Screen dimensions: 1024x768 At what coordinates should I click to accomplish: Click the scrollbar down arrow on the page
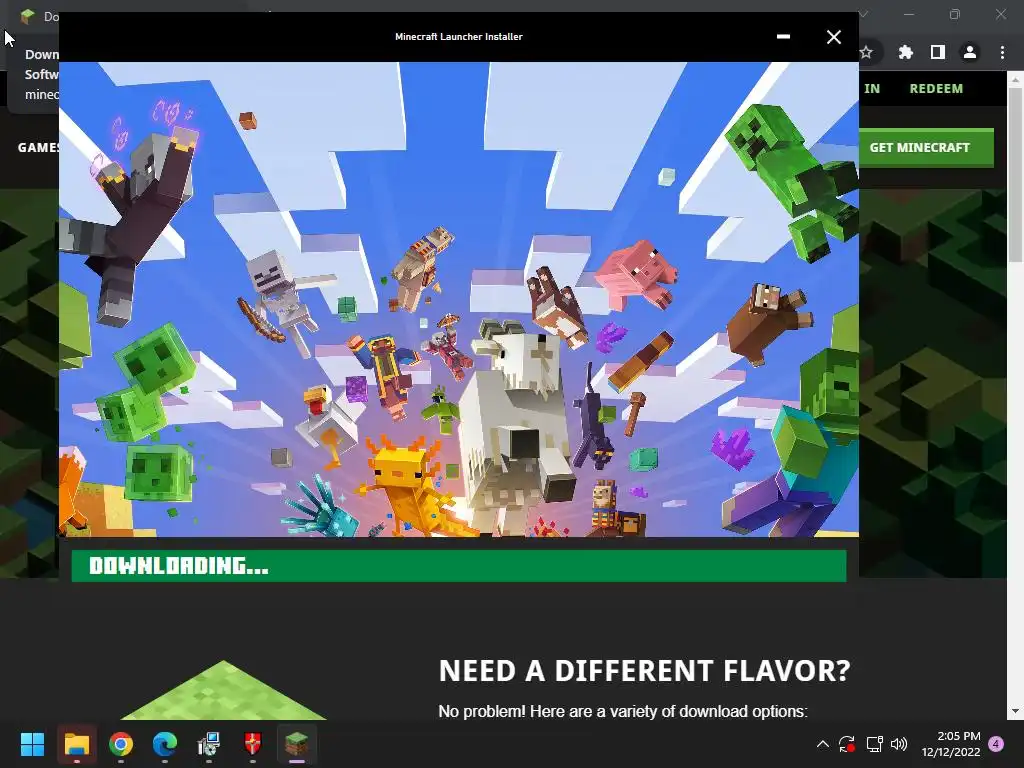[1015, 711]
